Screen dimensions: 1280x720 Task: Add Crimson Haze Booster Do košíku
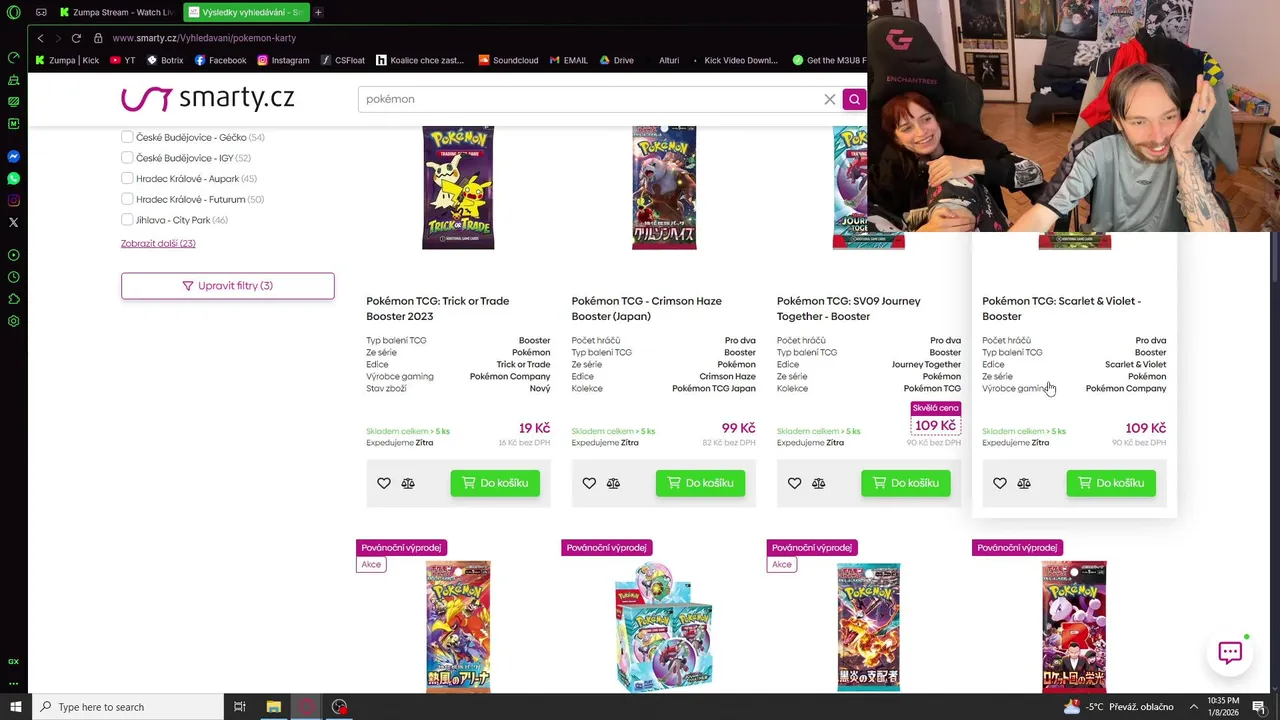pos(700,483)
